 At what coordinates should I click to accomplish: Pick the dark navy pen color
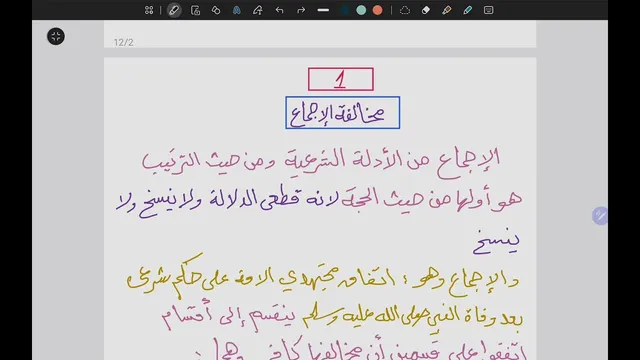[344, 10]
